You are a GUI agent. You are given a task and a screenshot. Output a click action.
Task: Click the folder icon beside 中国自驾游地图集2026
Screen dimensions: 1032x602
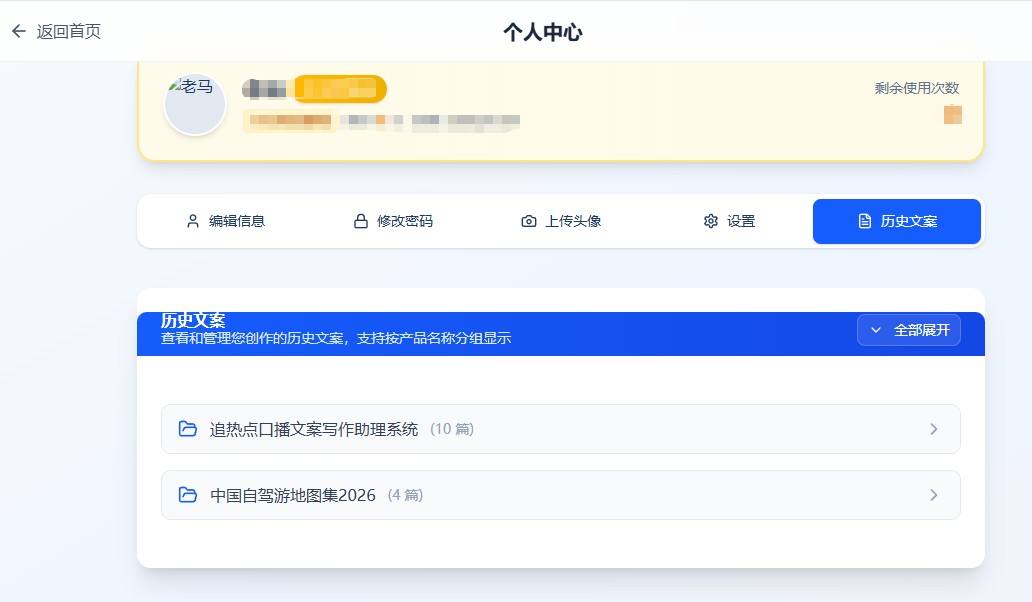tap(188, 495)
